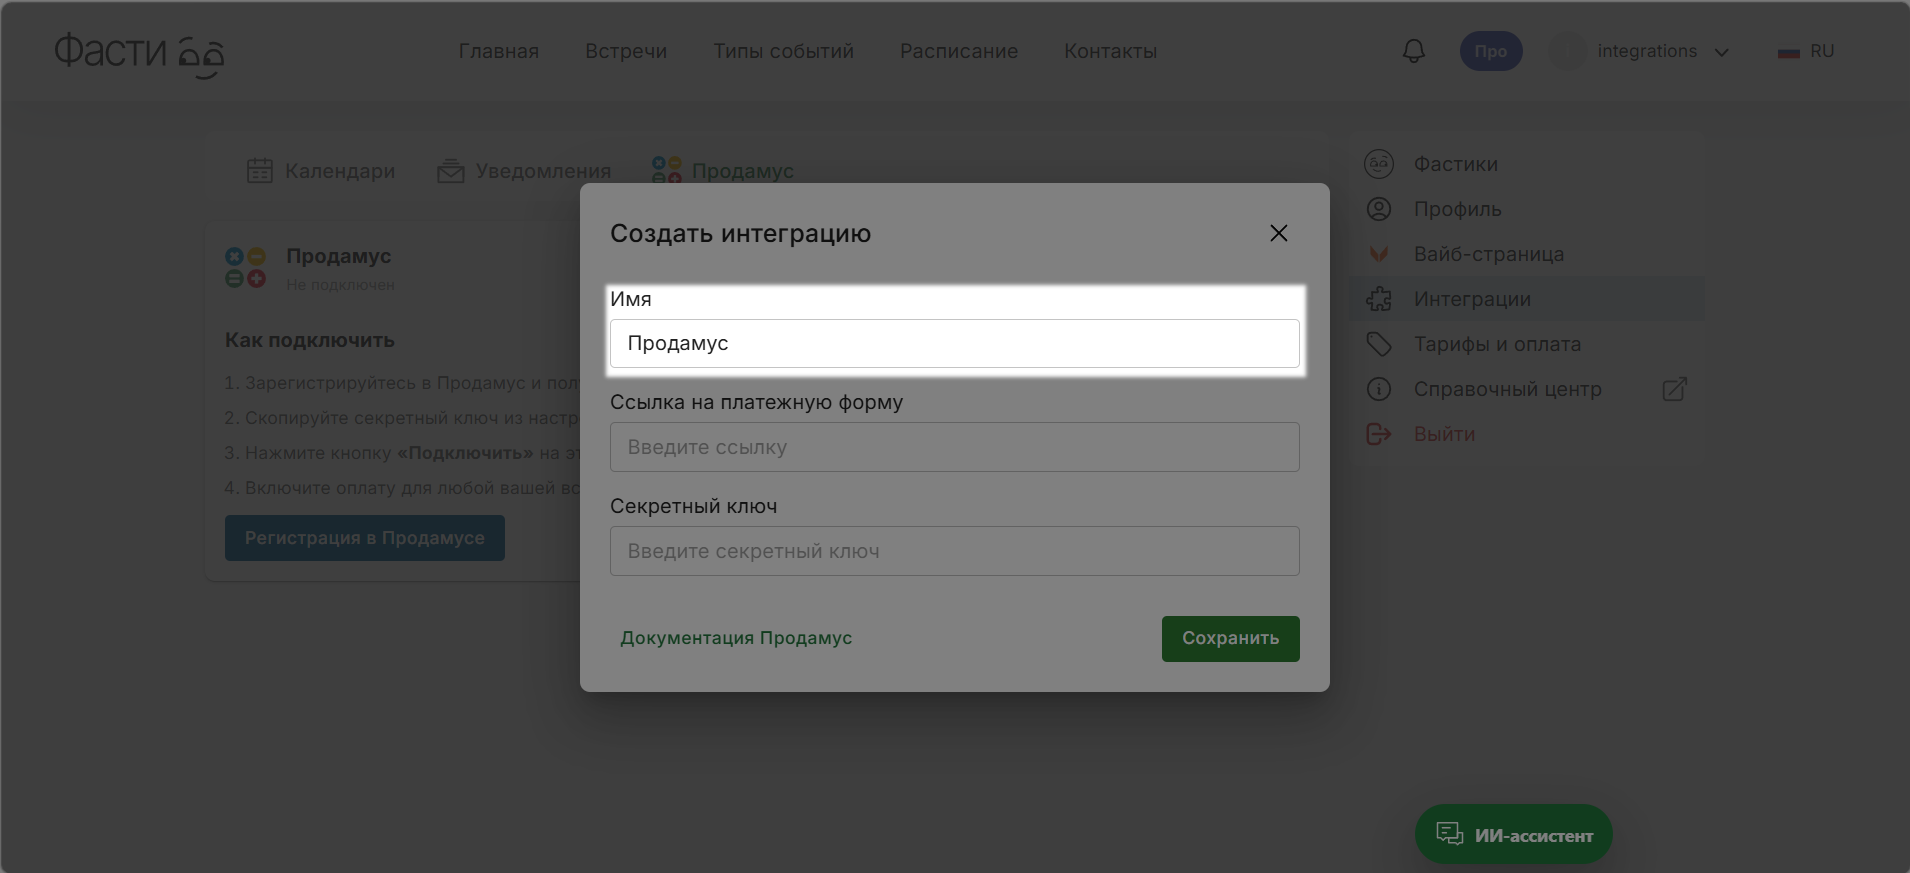Click into the Секретный ключ field
Image resolution: width=1910 pixels, height=873 pixels.
(x=954, y=551)
